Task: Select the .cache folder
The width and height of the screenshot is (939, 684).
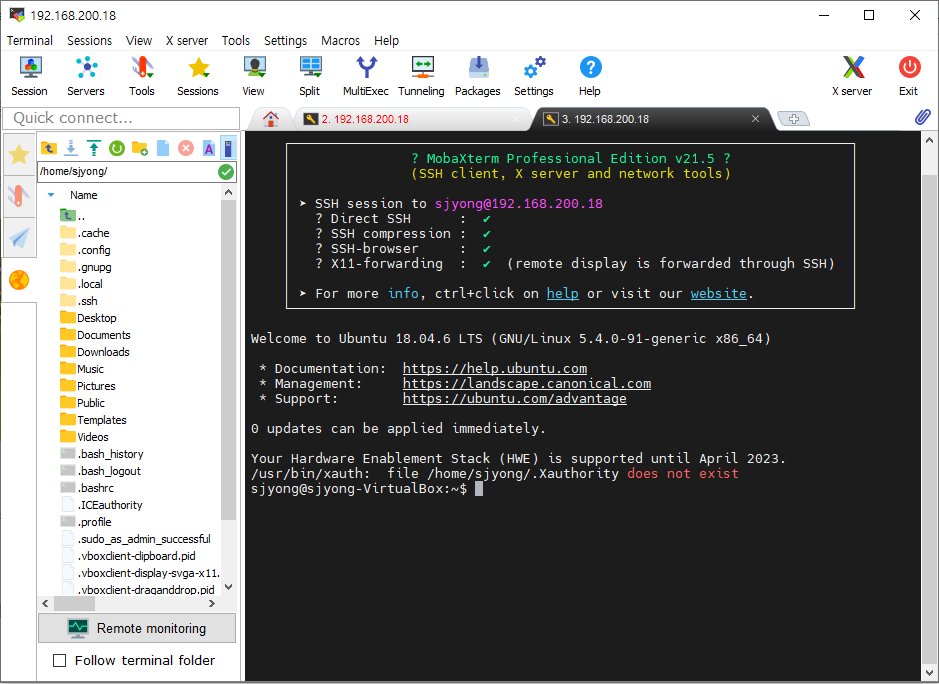Action: (85, 233)
